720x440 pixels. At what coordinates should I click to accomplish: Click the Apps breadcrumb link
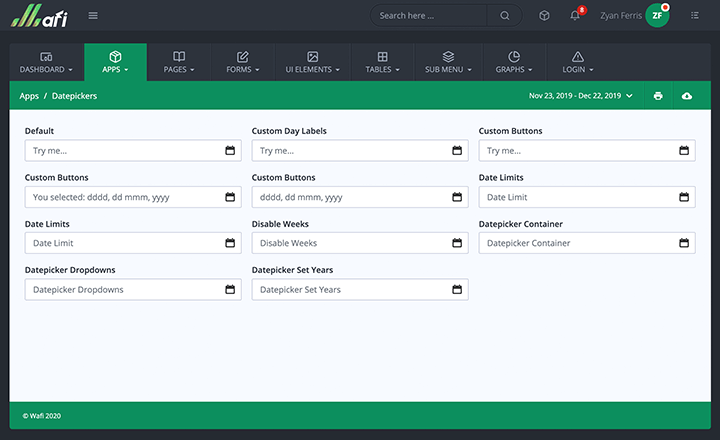pyautogui.click(x=29, y=96)
